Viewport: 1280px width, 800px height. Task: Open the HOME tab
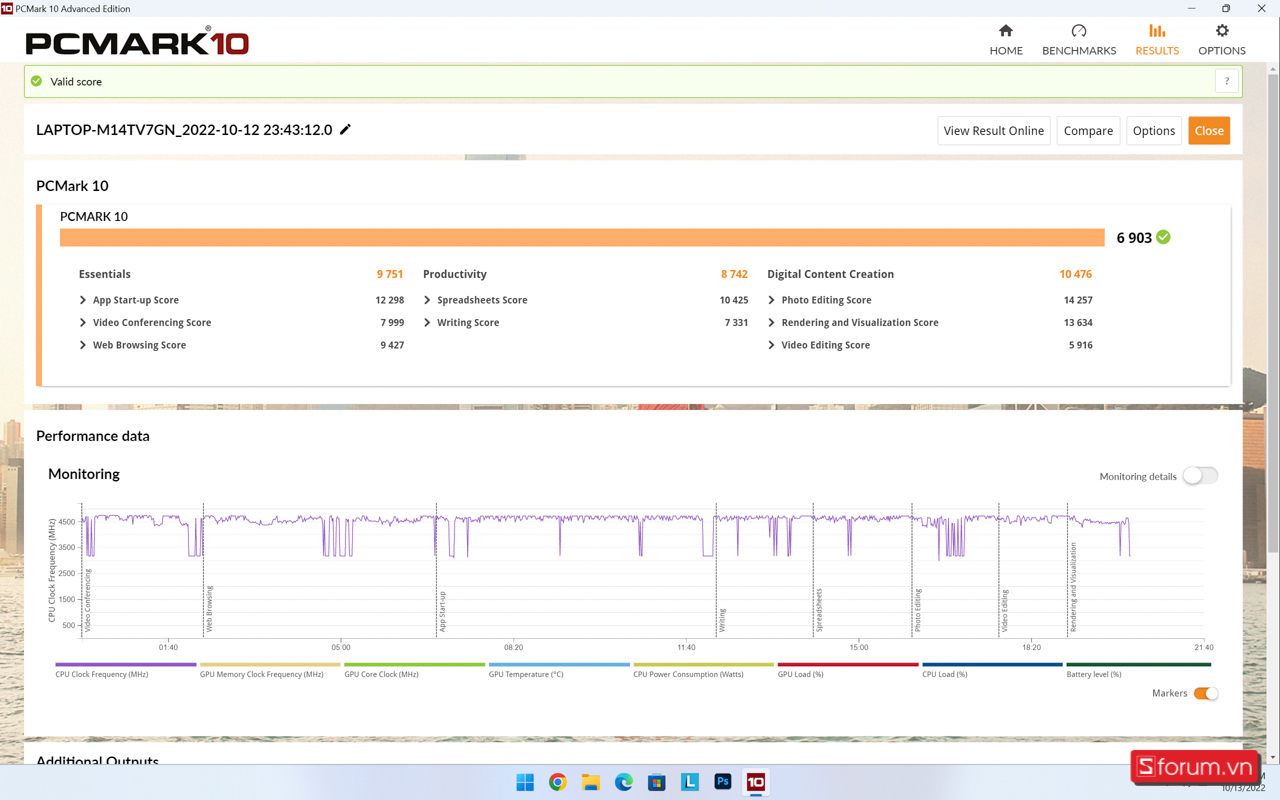click(x=1006, y=40)
